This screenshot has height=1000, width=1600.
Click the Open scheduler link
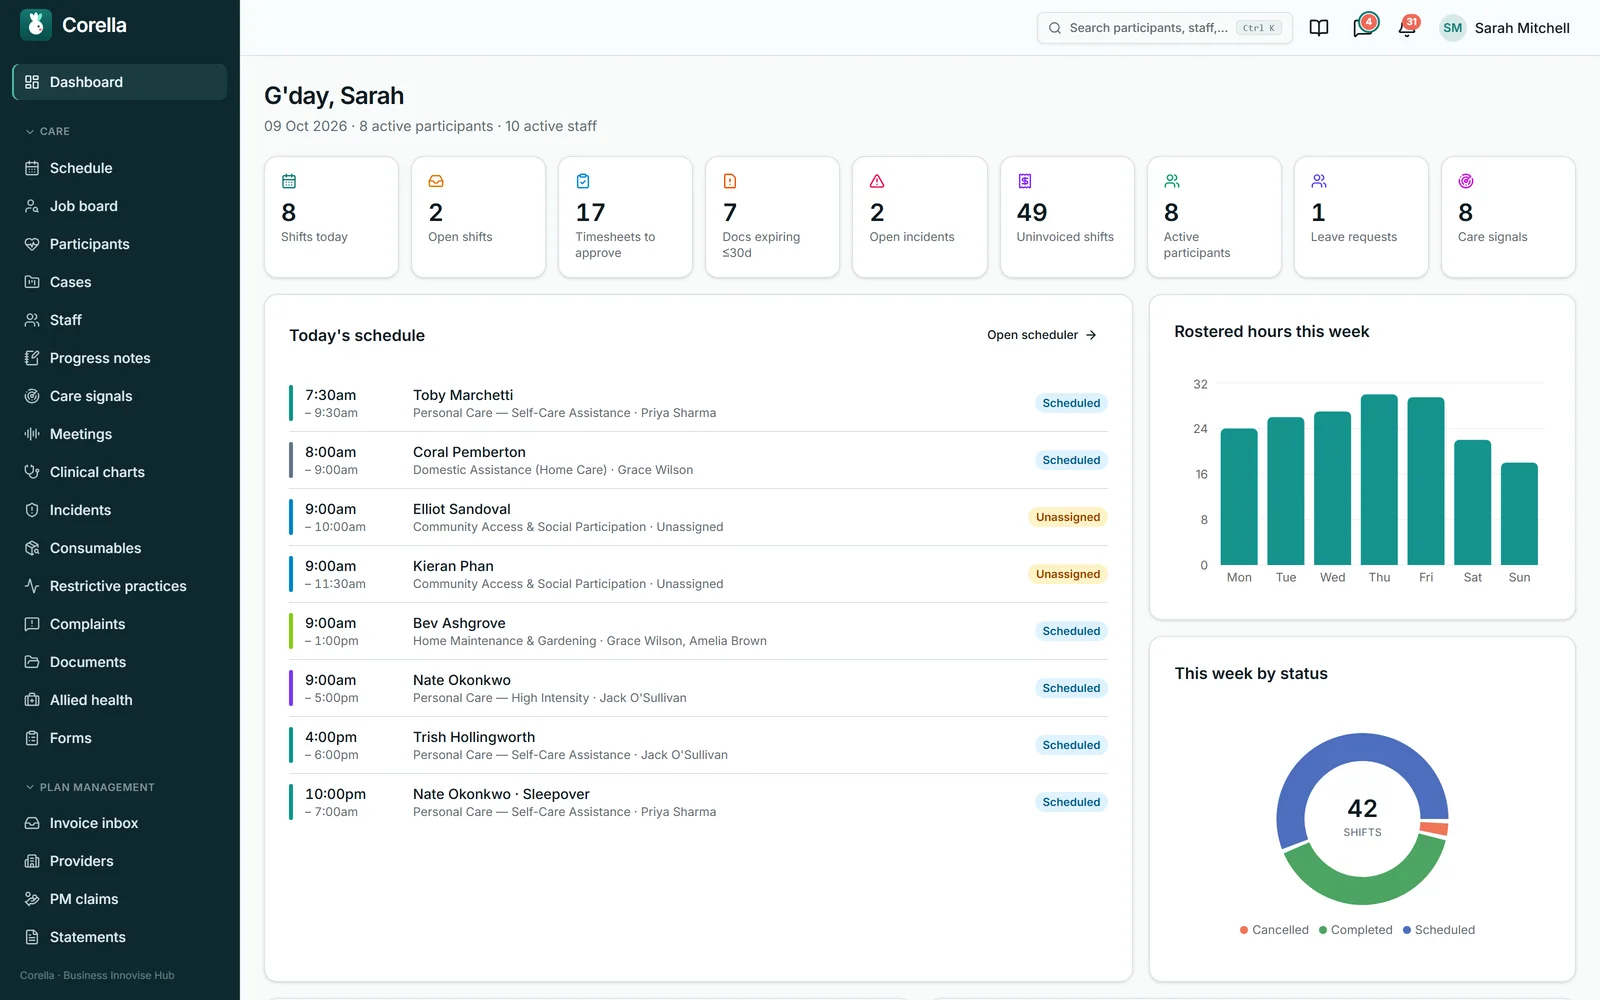point(1042,335)
